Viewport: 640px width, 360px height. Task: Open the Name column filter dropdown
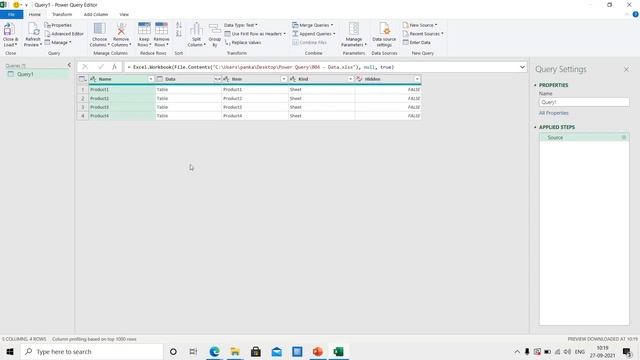151,79
